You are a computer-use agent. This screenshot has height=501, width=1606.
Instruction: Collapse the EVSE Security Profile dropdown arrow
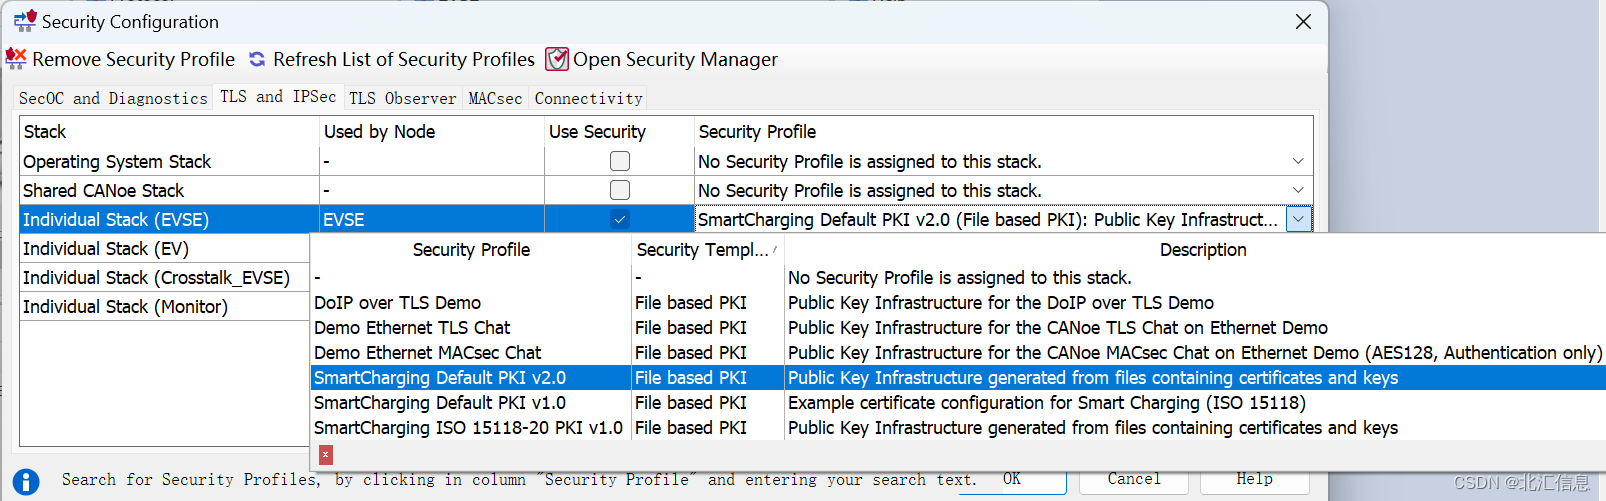click(1299, 219)
